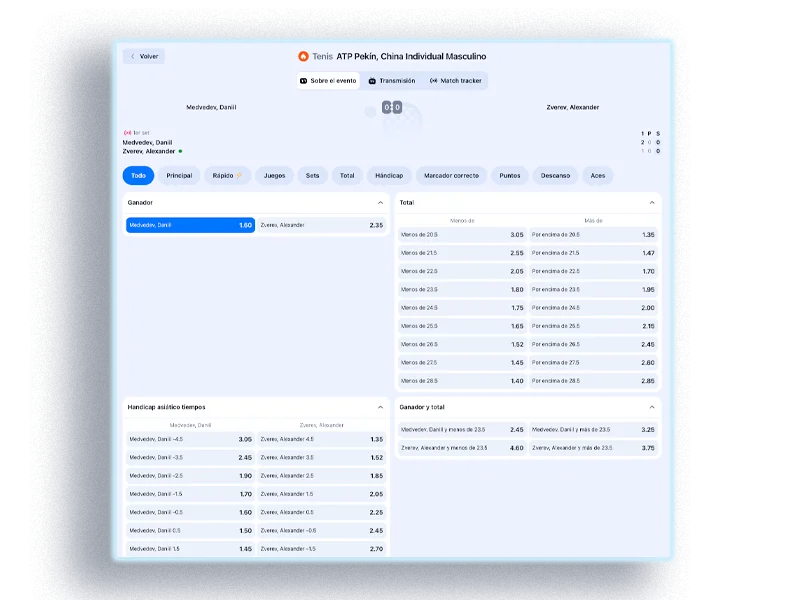Select Zverev, Alexander winner odds 2.35
Viewport: 786px width, 600px height.
click(321, 225)
